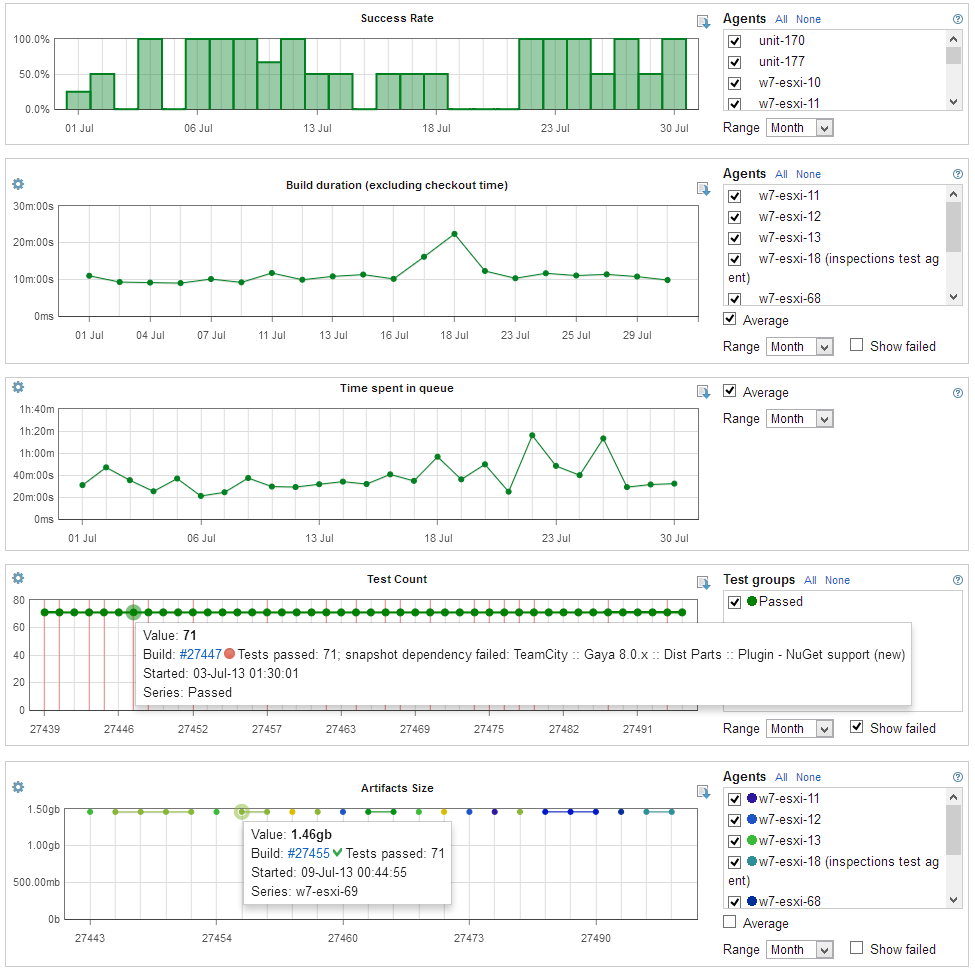975x972 pixels.
Task: Export the Test Count chart
Action: point(703,582)
